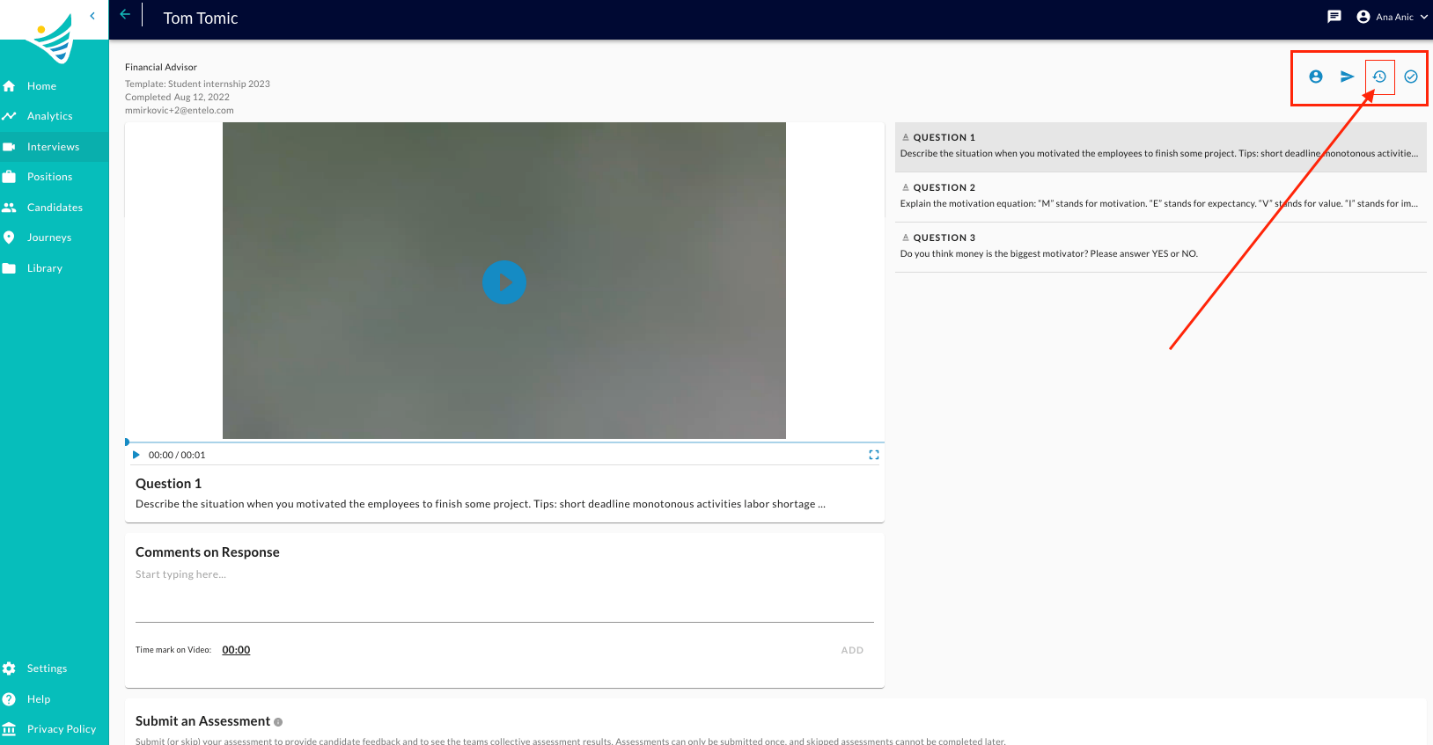
Task: Click the 00:00 time mark link
Action: (x=236, y=650)
